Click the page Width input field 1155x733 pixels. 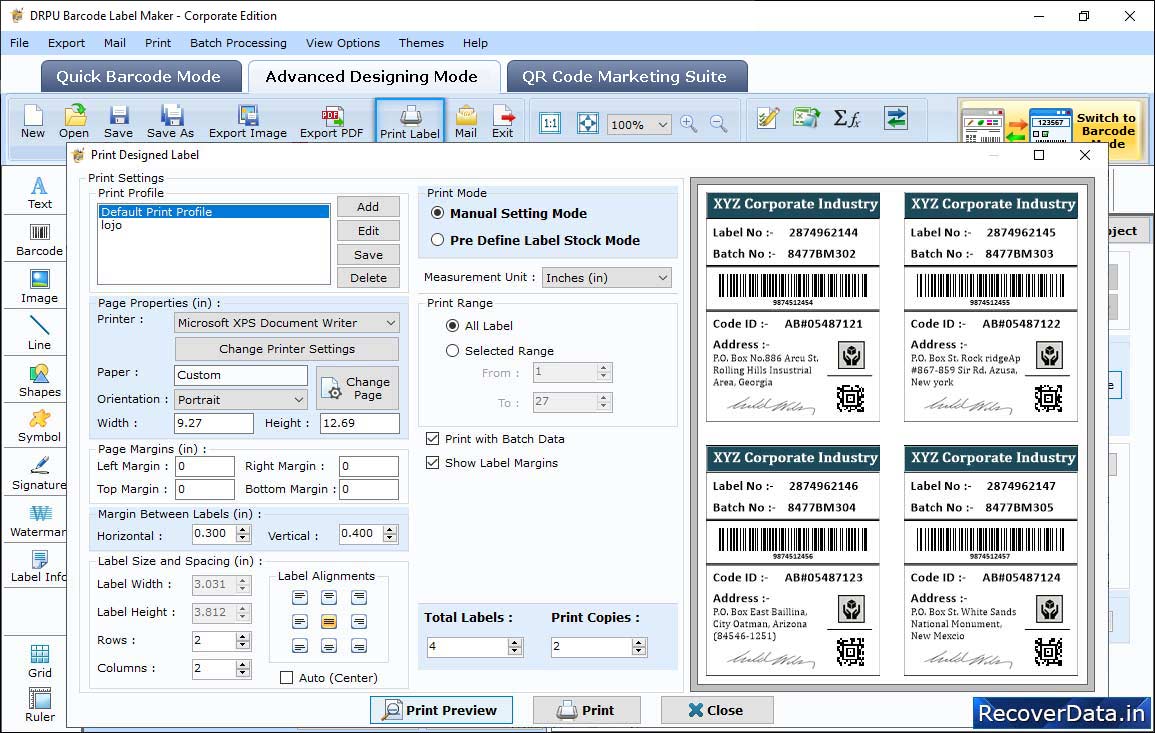[214, 423]
